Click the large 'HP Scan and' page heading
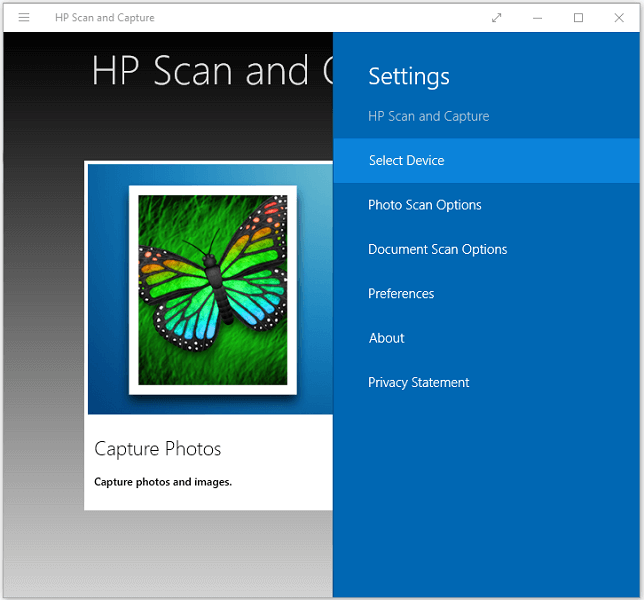 point(212,71)
